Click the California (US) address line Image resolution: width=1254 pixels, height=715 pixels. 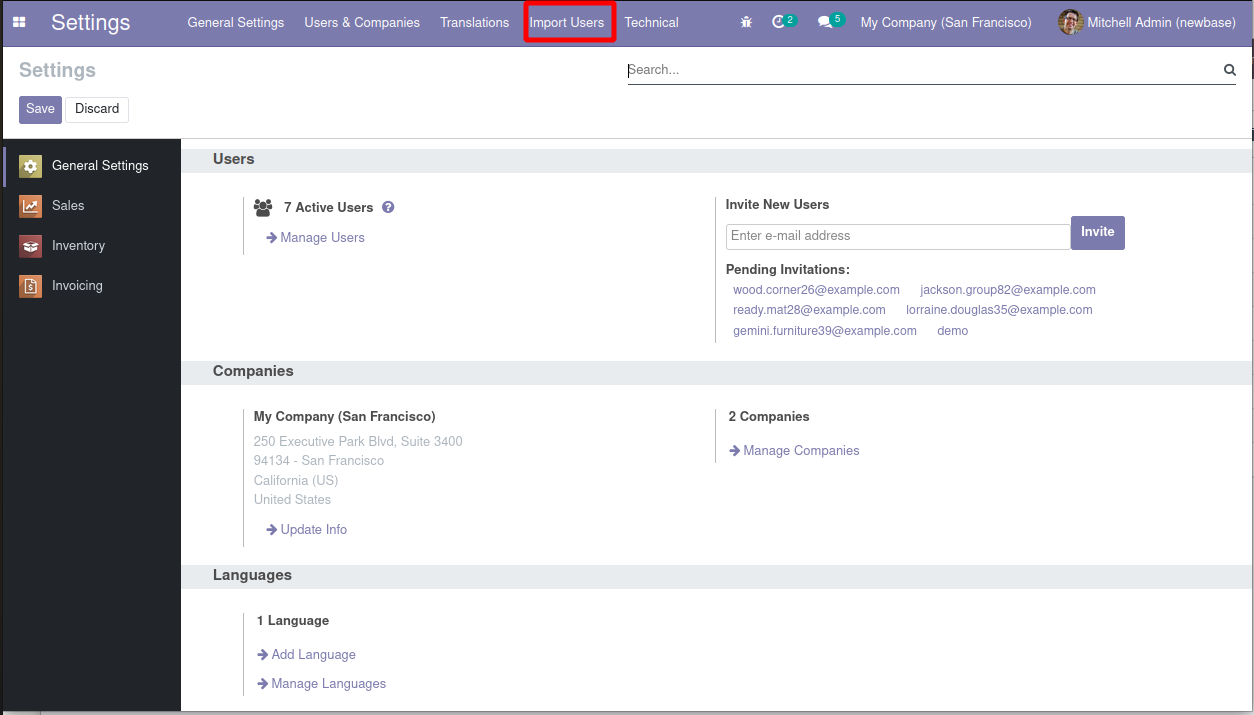tap(296, 480)
